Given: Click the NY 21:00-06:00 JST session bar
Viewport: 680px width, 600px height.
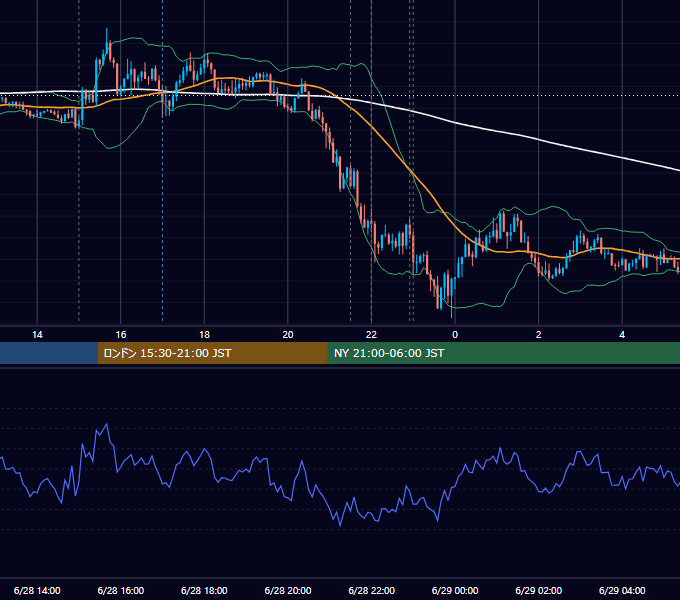Looking at the screenshot, I should pyautogui.click(x=503, y=353).
